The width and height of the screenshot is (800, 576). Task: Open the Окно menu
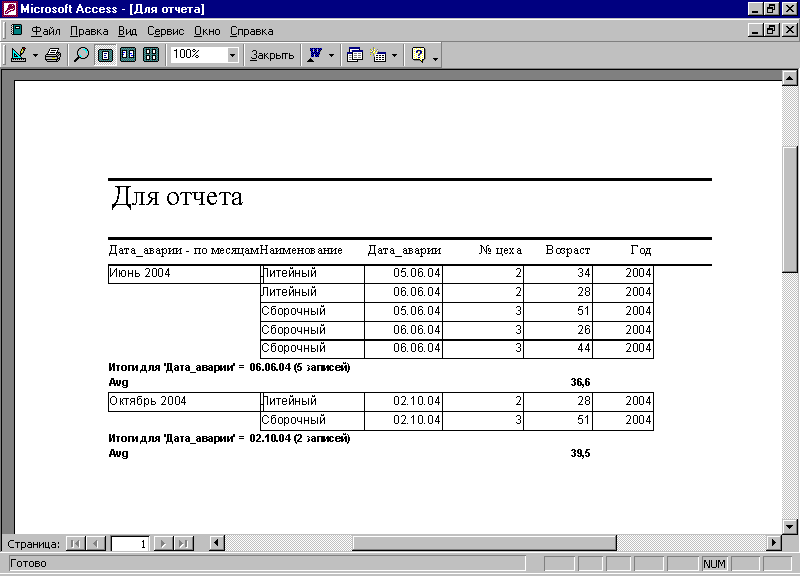(207, 31)
